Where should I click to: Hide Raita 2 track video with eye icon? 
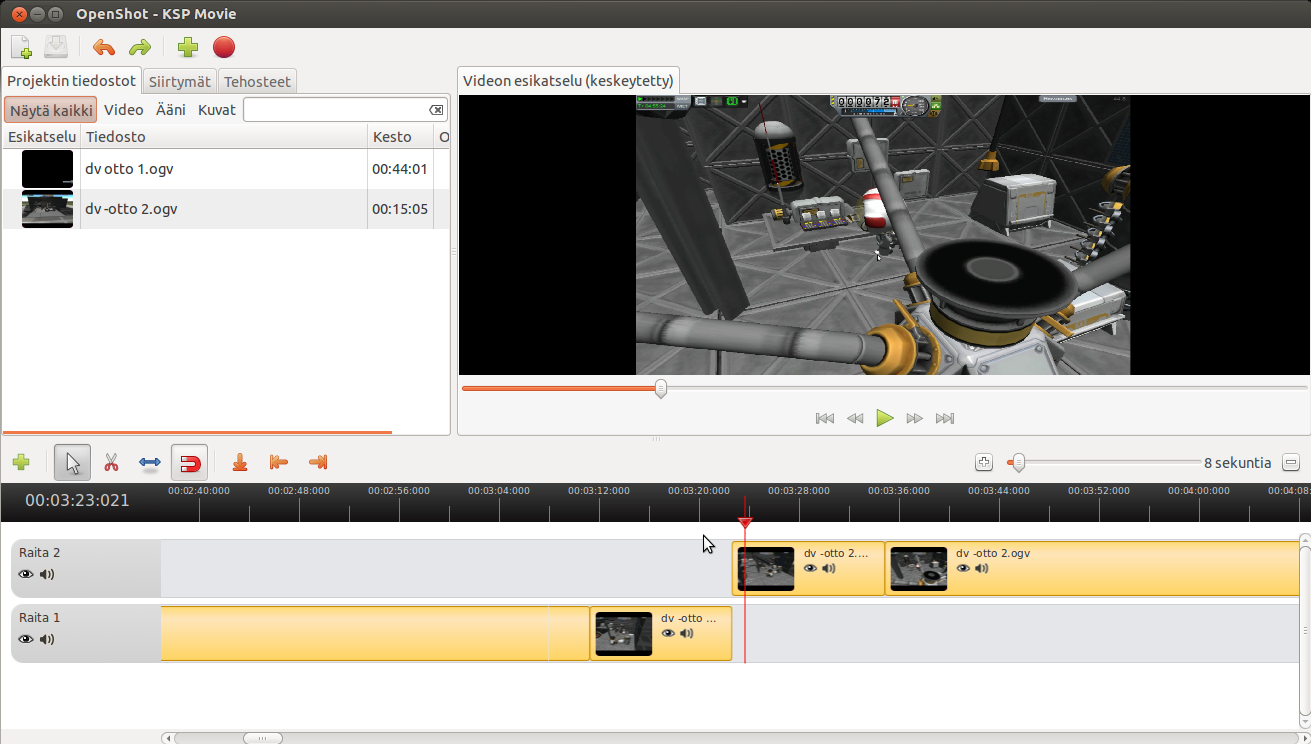[26, 574]
